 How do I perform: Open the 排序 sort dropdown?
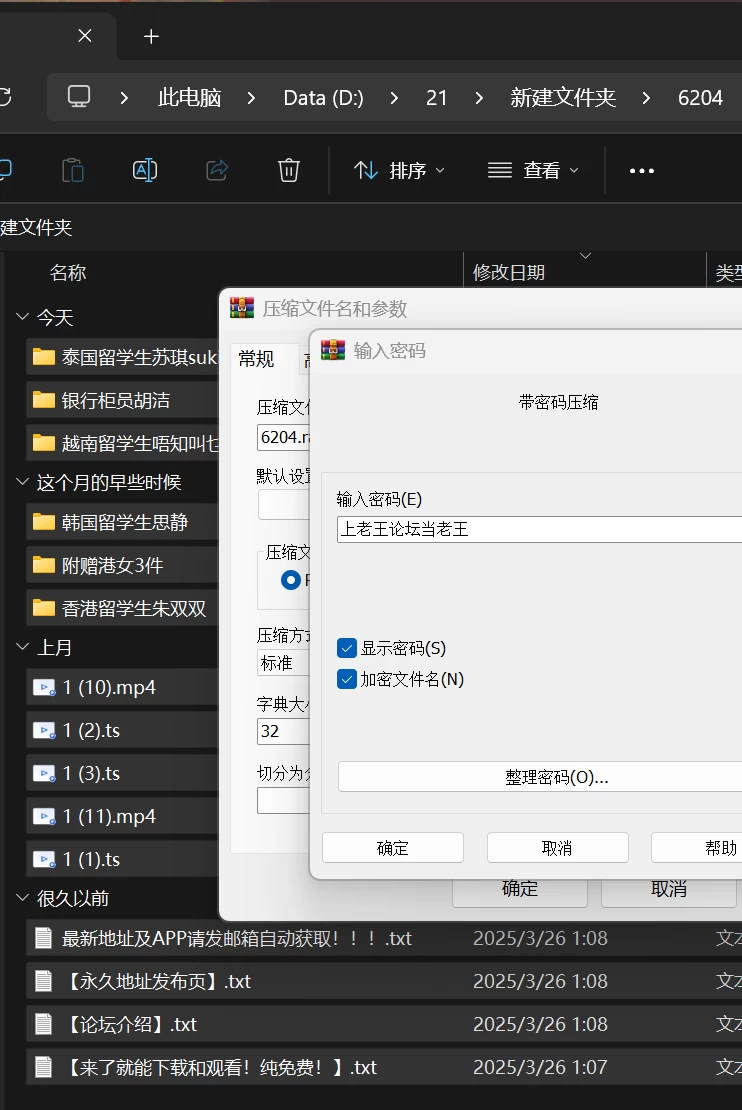(x=399, y=171)
